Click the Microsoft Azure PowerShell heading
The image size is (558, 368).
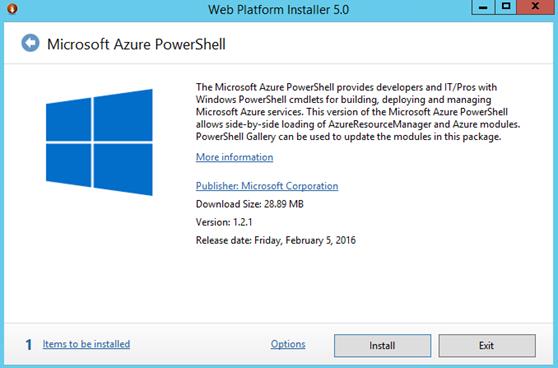136,44
